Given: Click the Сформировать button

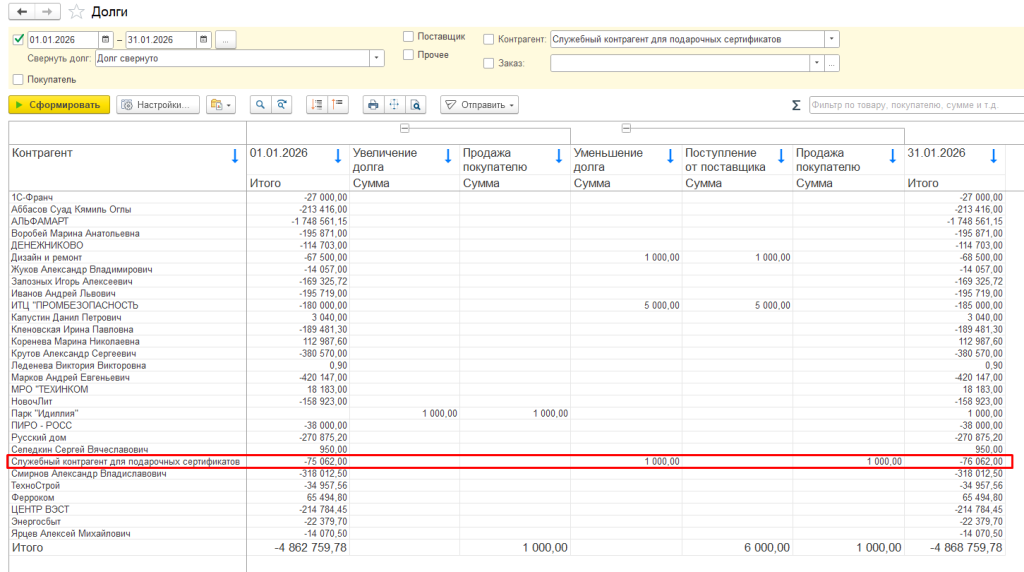Looking at the screenshot, I should pos(59,104).
